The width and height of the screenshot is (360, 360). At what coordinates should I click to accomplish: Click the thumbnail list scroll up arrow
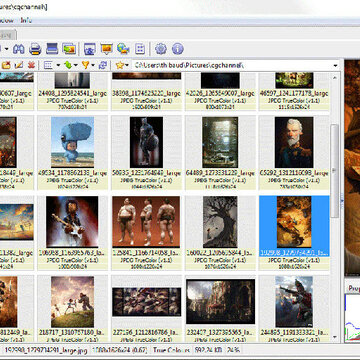tap(335, 77)
